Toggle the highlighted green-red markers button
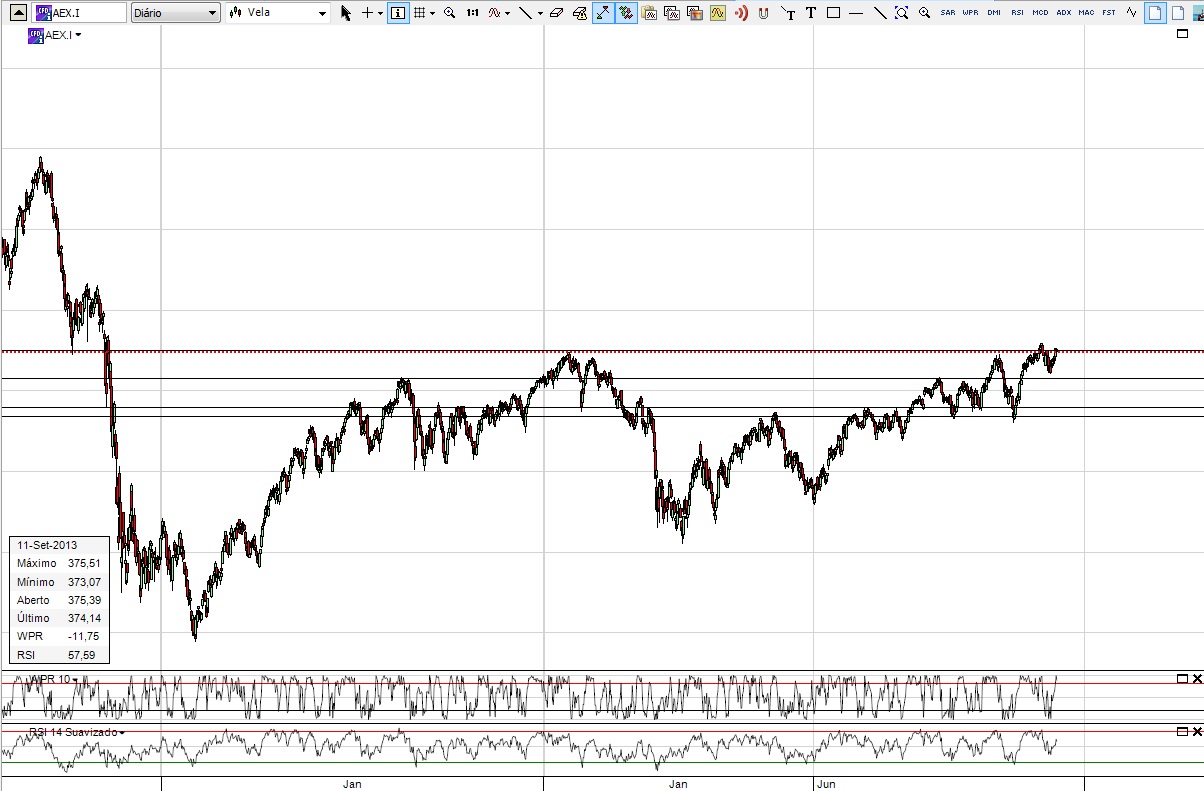The height and width of the screenshot is (791, 1204). pyautogui.click(x=626, y=13)
